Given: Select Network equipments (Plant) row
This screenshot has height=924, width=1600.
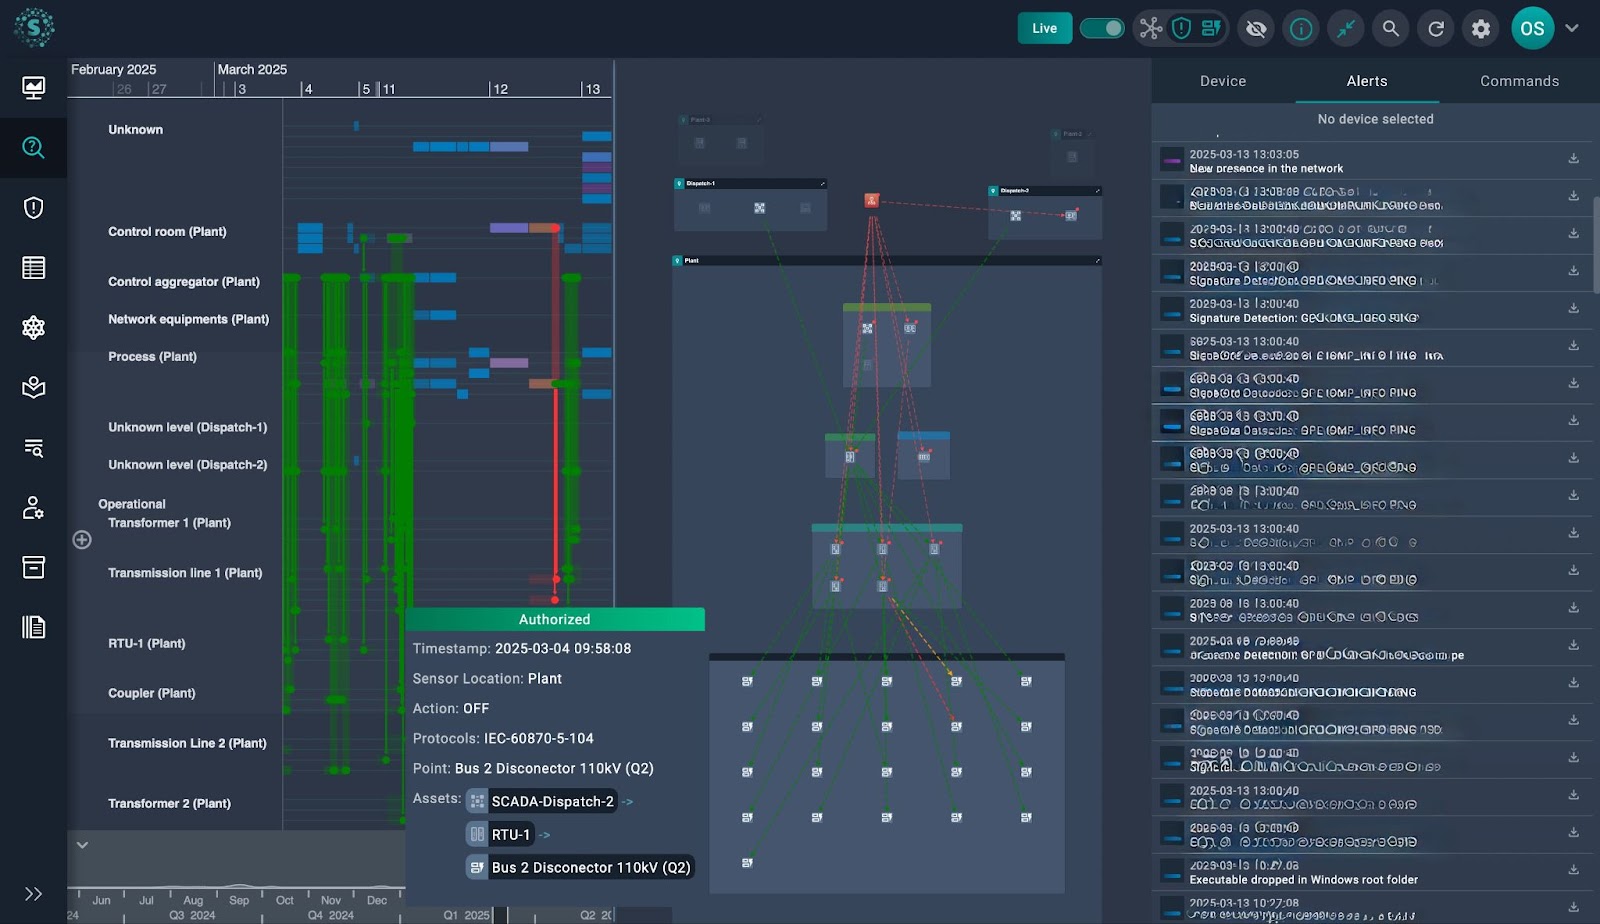Looking at the screenshot, I should [x=188, y=320].
